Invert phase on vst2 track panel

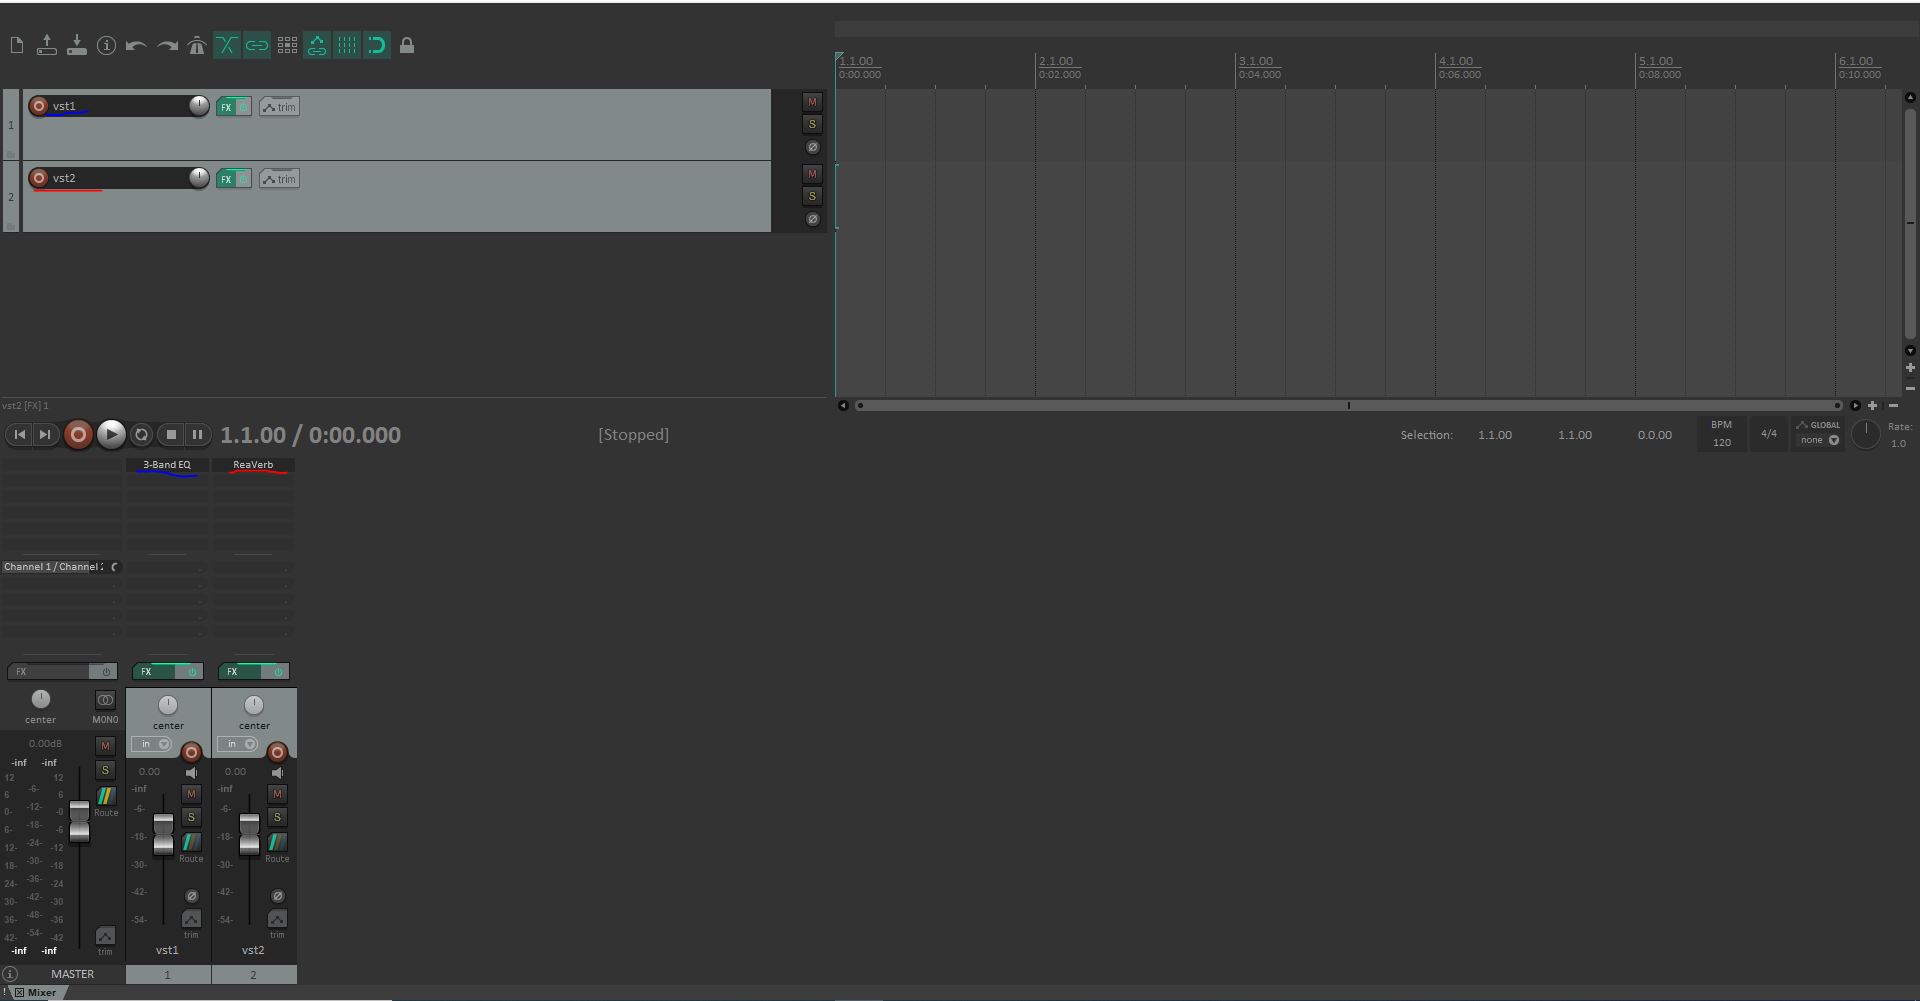coord(812,219)
